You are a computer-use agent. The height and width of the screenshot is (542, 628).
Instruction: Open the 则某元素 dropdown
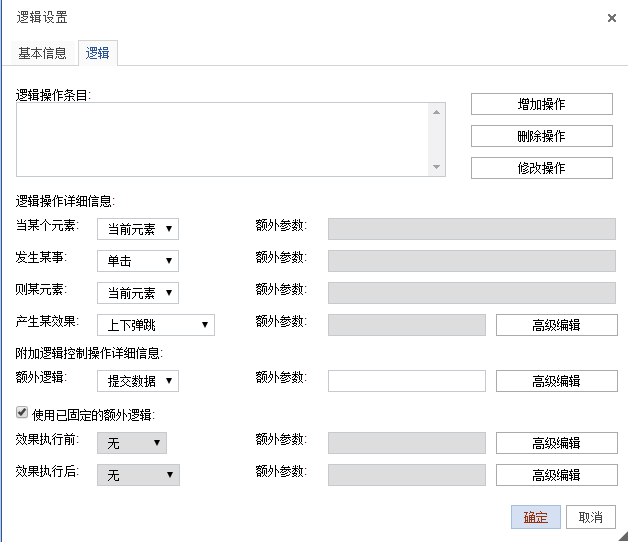(138, 293)
